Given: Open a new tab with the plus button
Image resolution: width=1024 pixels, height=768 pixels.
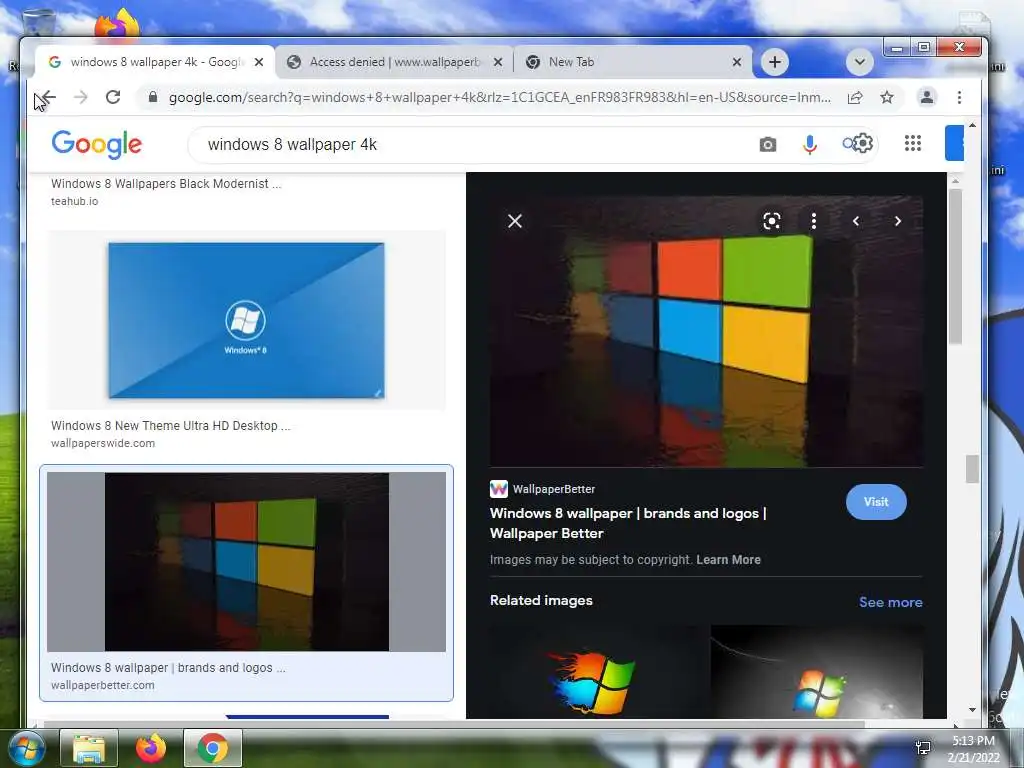Looking at the screenshot, I should pos(775,62).
